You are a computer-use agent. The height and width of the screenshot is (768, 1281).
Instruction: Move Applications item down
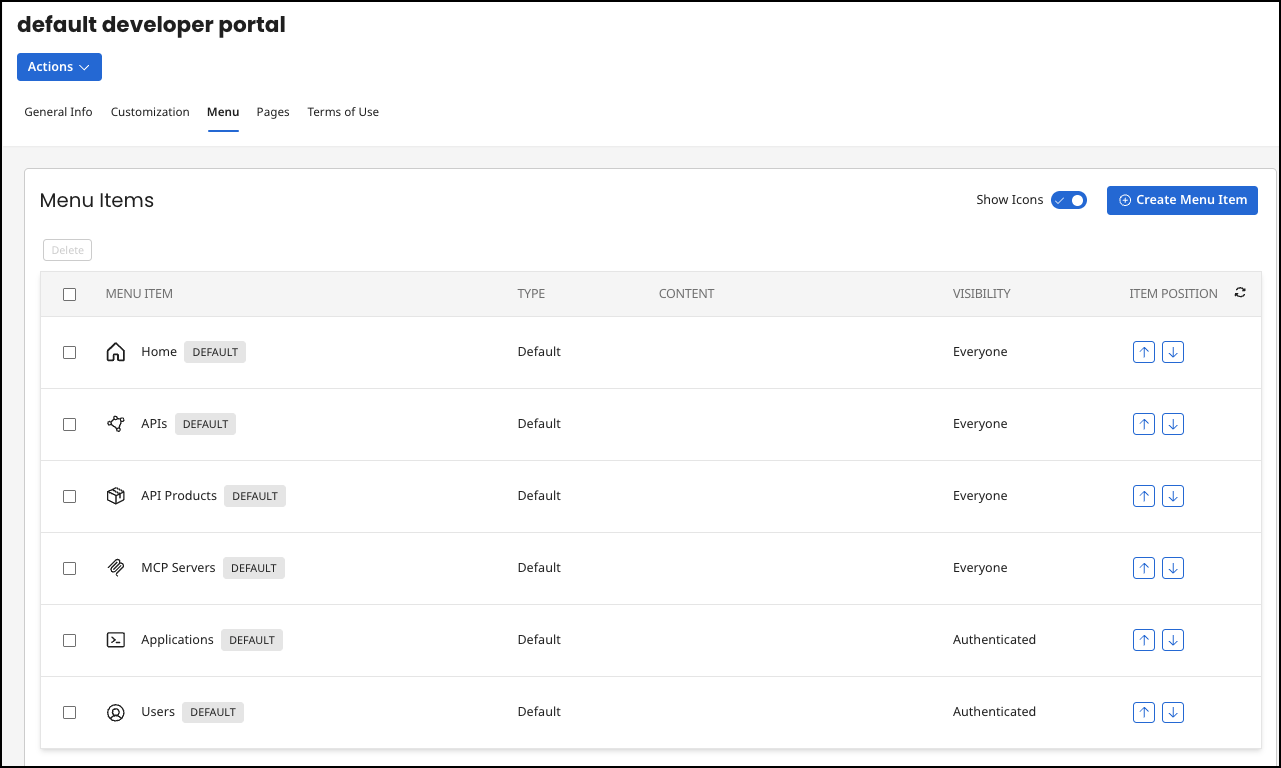1173,640
